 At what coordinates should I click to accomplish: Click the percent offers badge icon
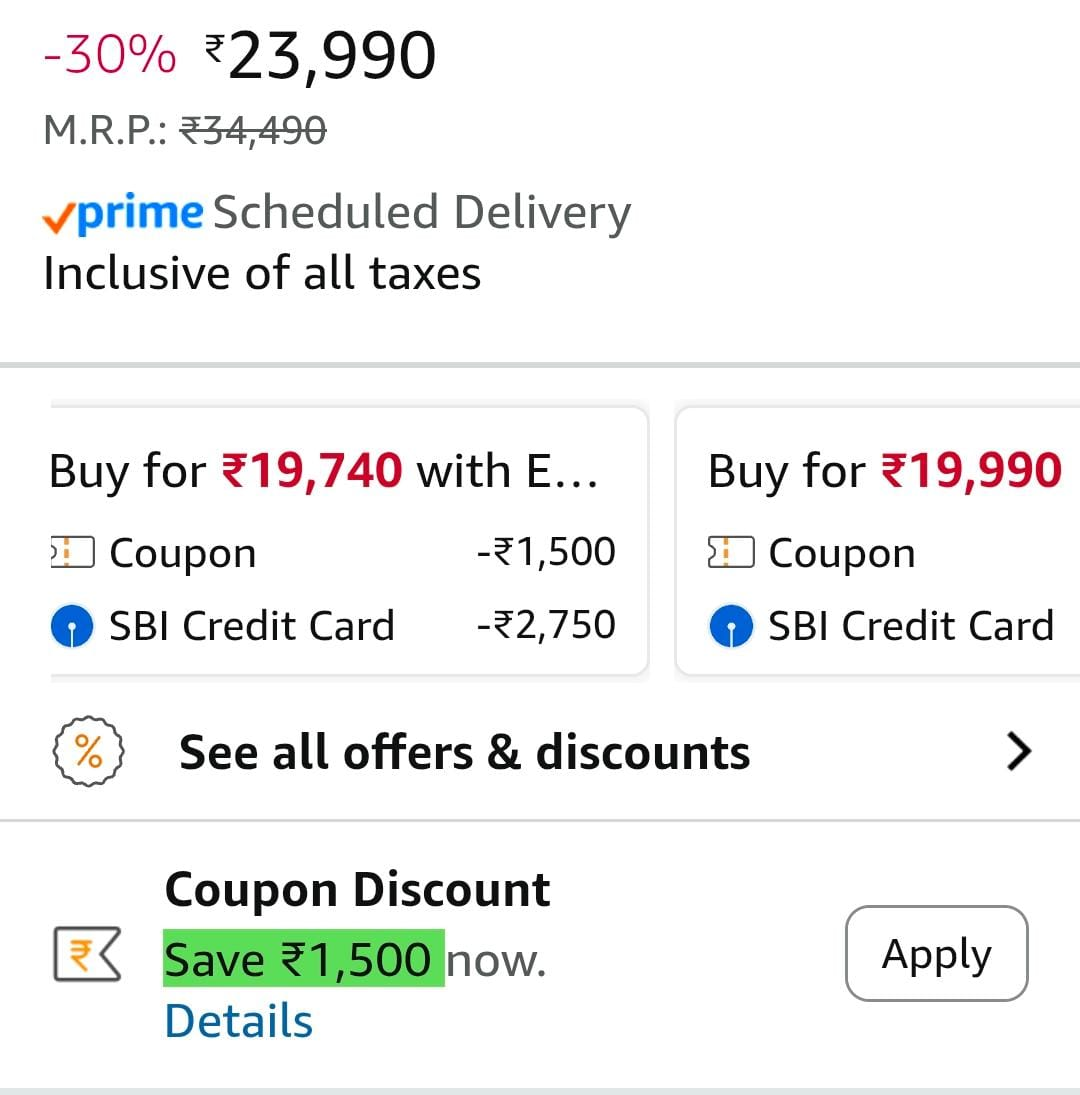[x=88, y=753]
